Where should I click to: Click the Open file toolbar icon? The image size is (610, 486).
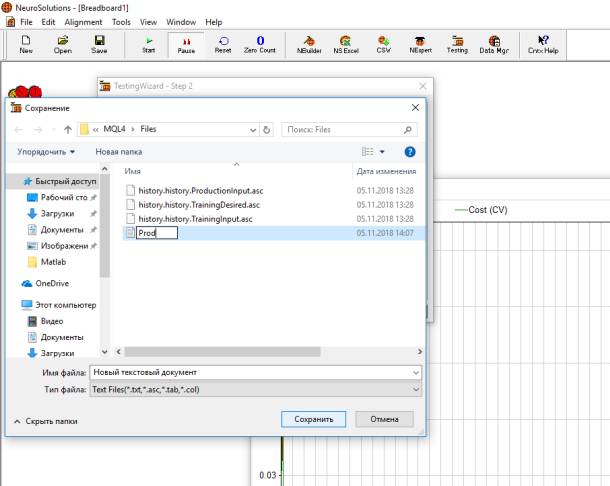coord(62,44)
